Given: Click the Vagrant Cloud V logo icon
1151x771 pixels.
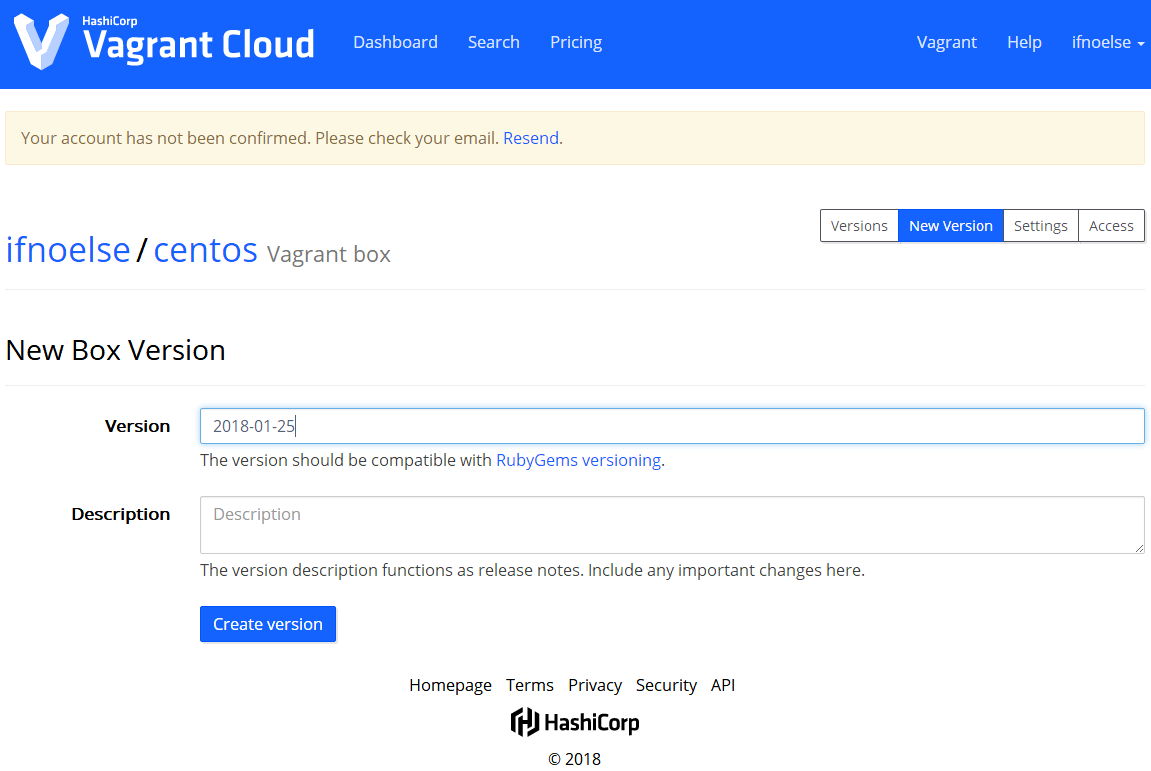Looking at the screenshot, I should click(x=42, y=42).
